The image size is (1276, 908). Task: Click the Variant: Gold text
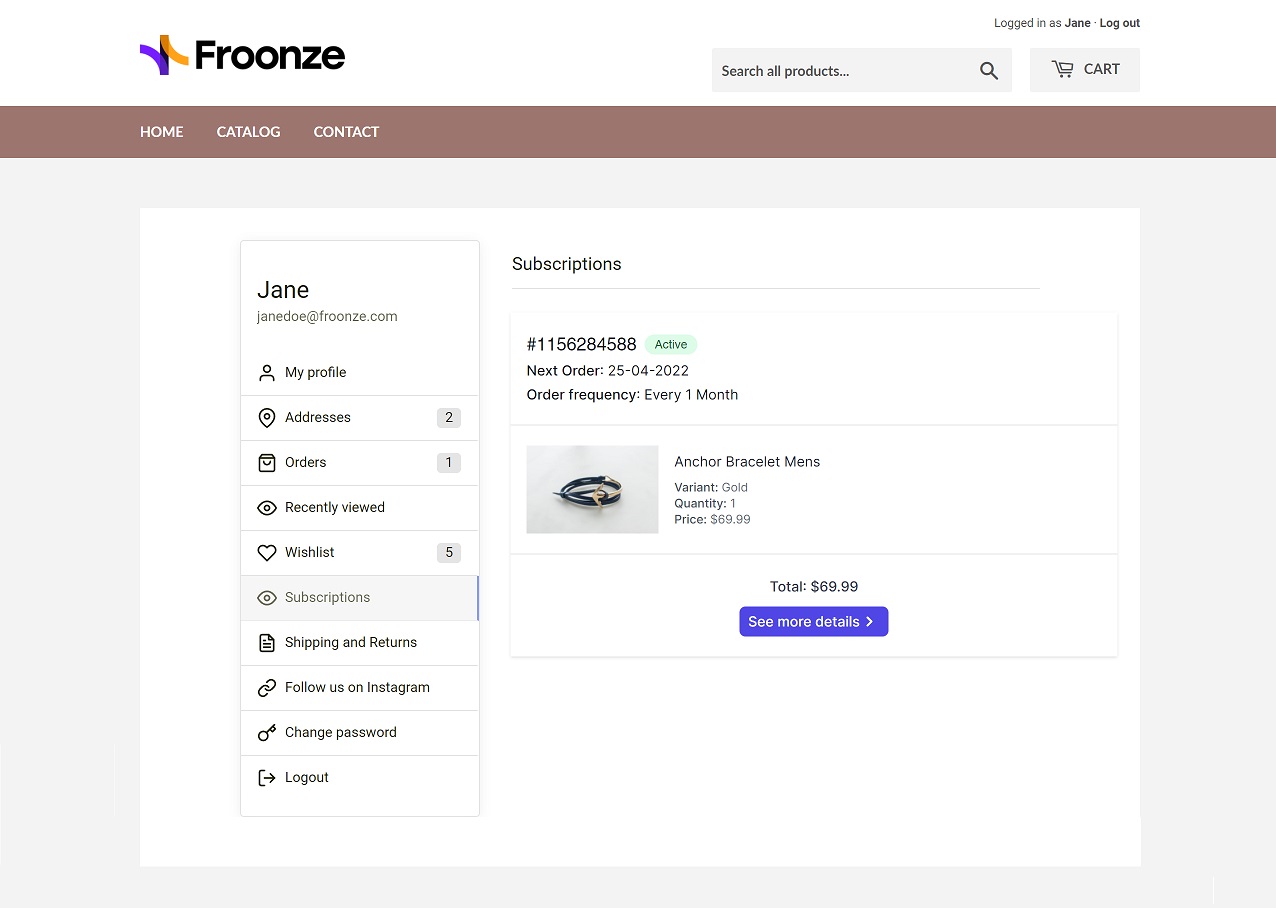click(x=711, y=488)
